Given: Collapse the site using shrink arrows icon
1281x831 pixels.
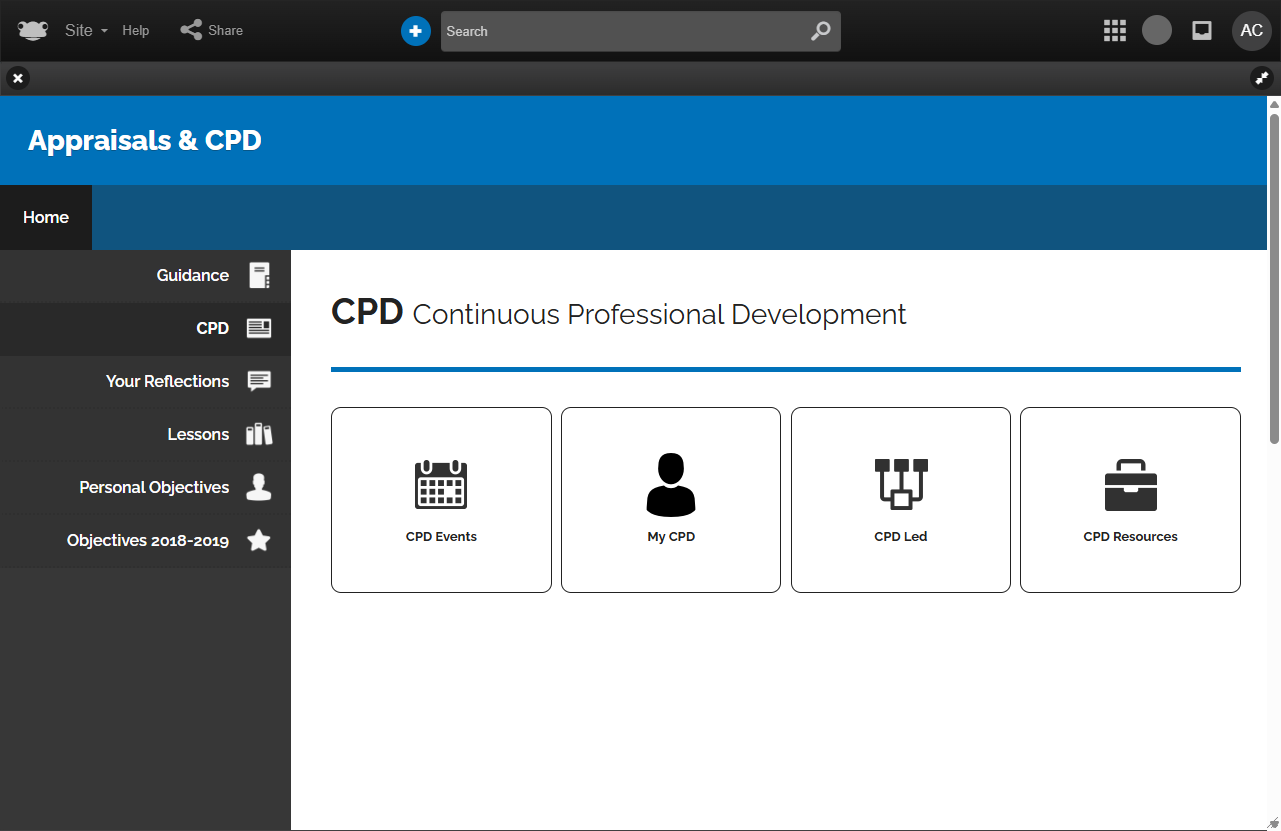Looking at the screenshot, I should [1261, 78].
